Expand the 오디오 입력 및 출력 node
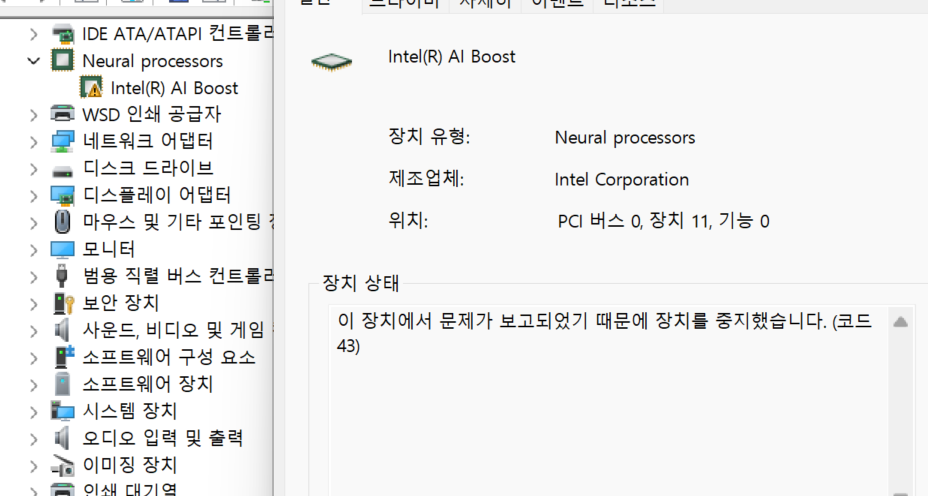Screen dimensions: 928x496 point(34,439)
